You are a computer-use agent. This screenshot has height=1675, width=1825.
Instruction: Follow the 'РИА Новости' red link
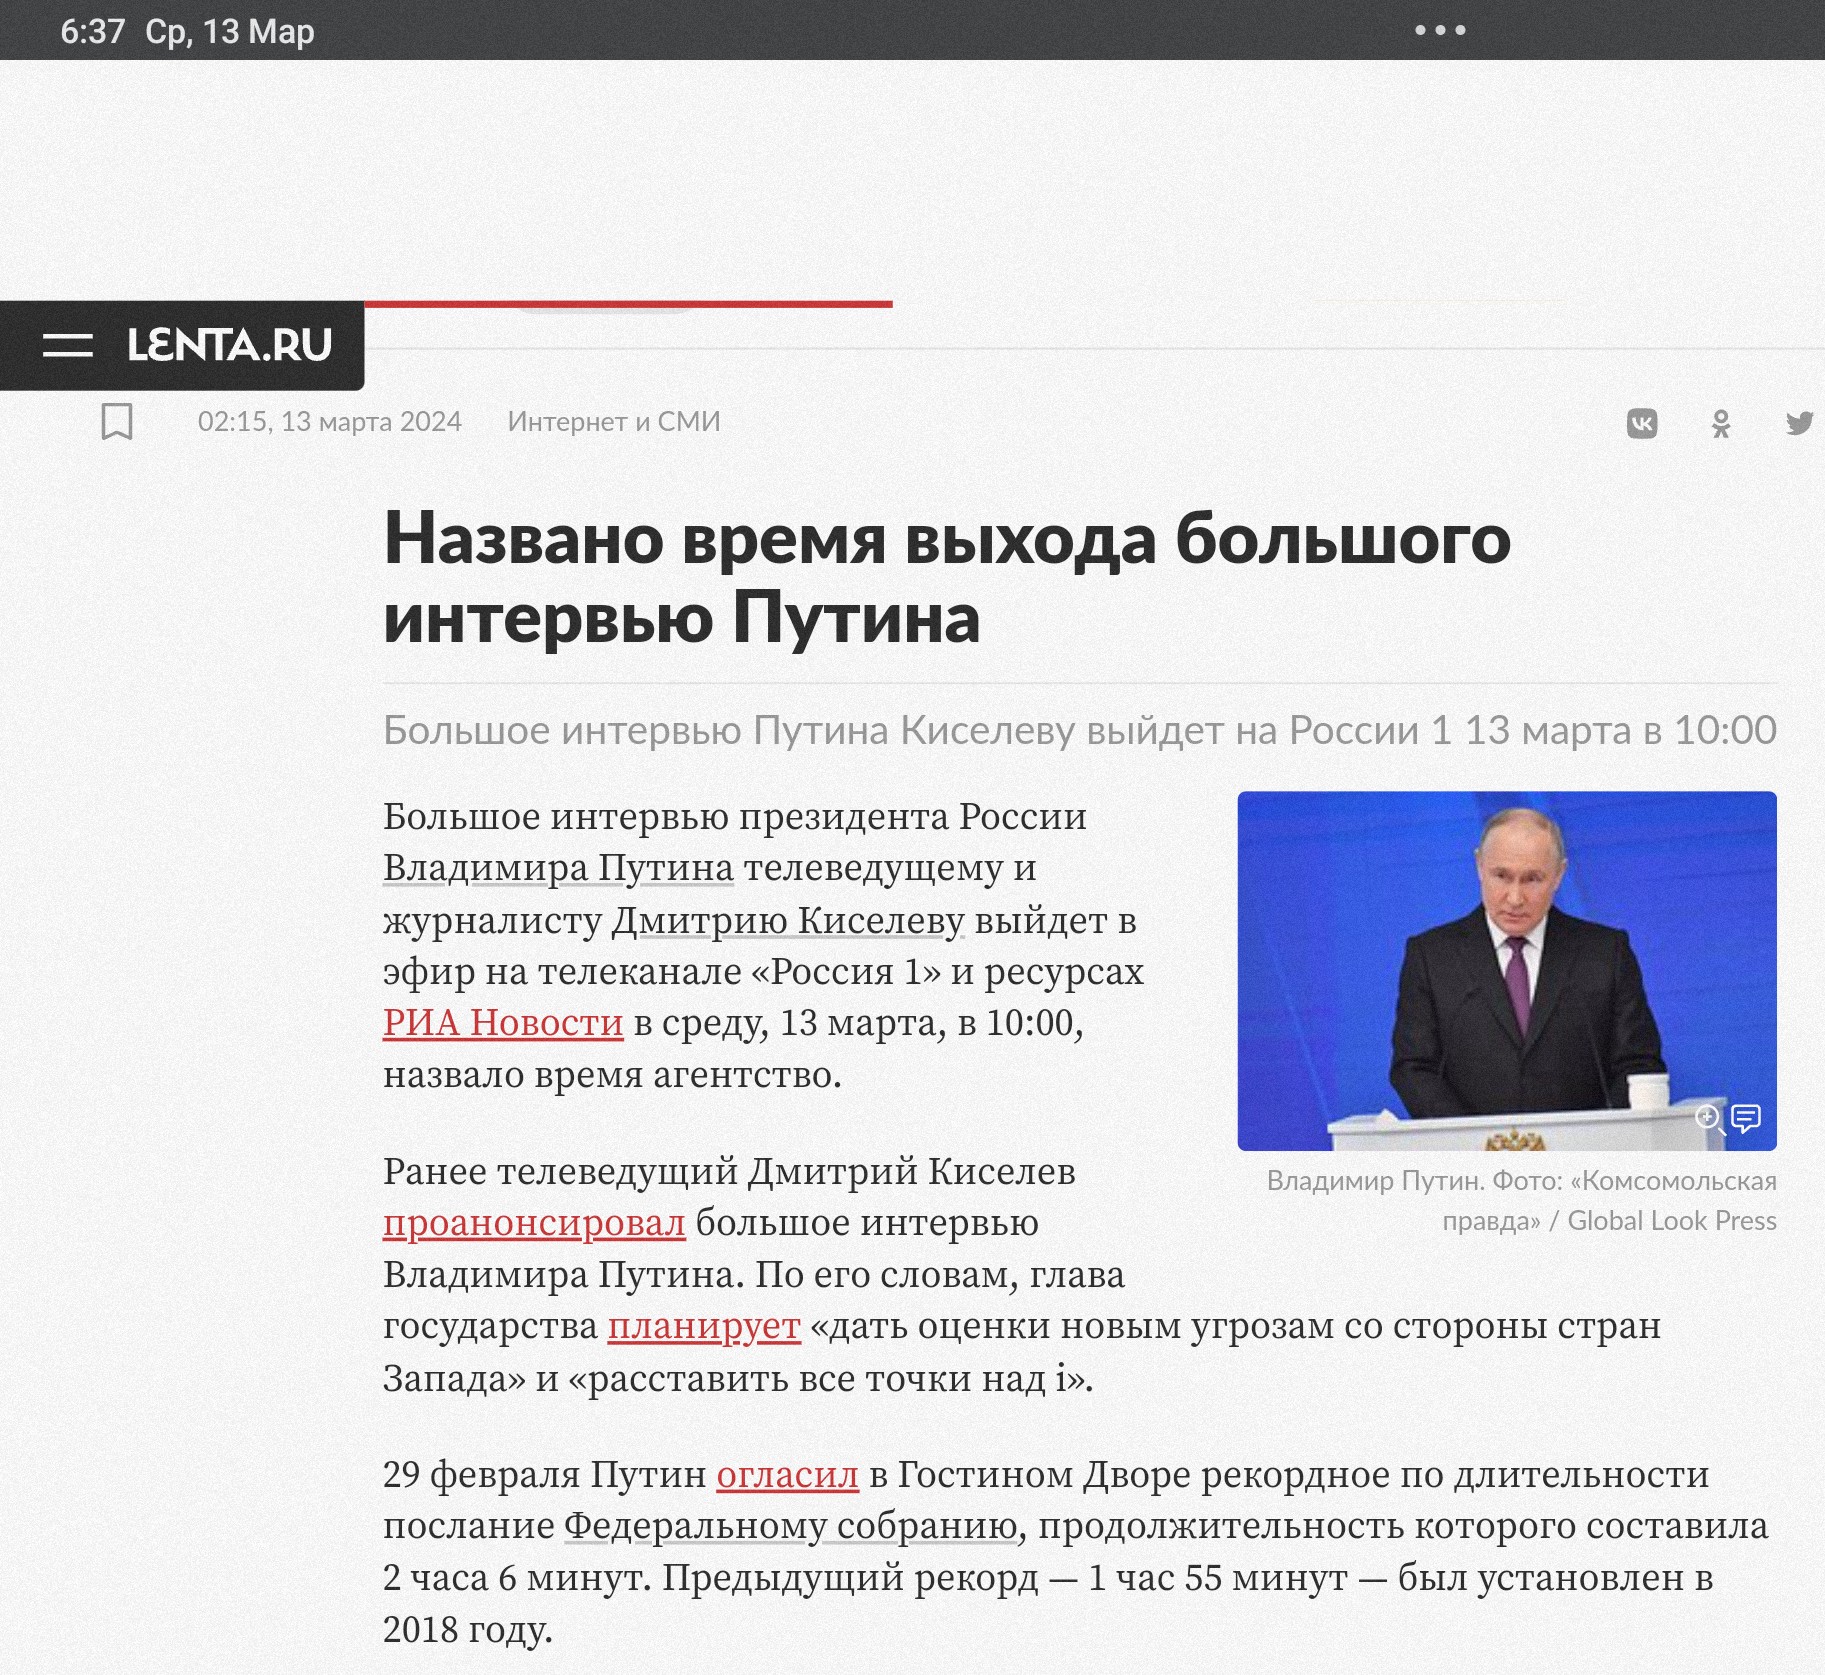pyautogui.click(x=503, y=1023)
